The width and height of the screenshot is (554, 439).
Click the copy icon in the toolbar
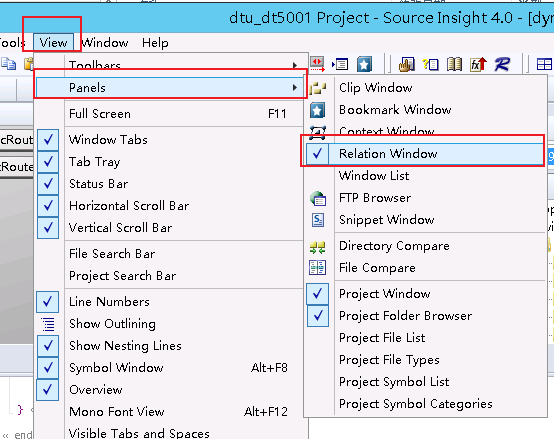[8, 64]
